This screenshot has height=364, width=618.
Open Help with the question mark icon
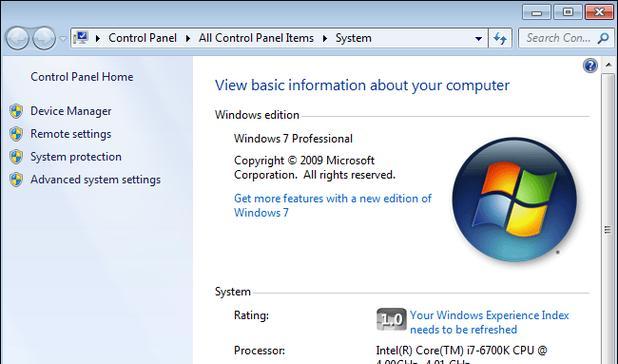tap(590, 65)
